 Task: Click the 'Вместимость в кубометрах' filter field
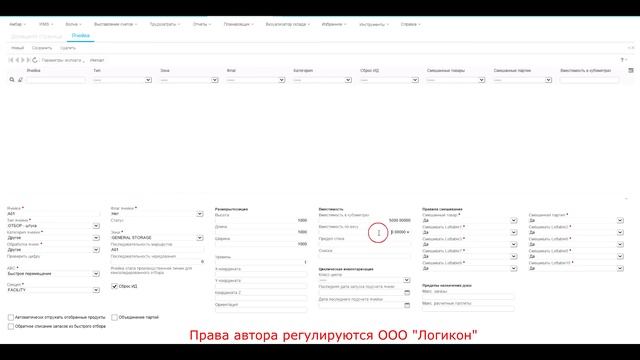click(x=589, y=80)
